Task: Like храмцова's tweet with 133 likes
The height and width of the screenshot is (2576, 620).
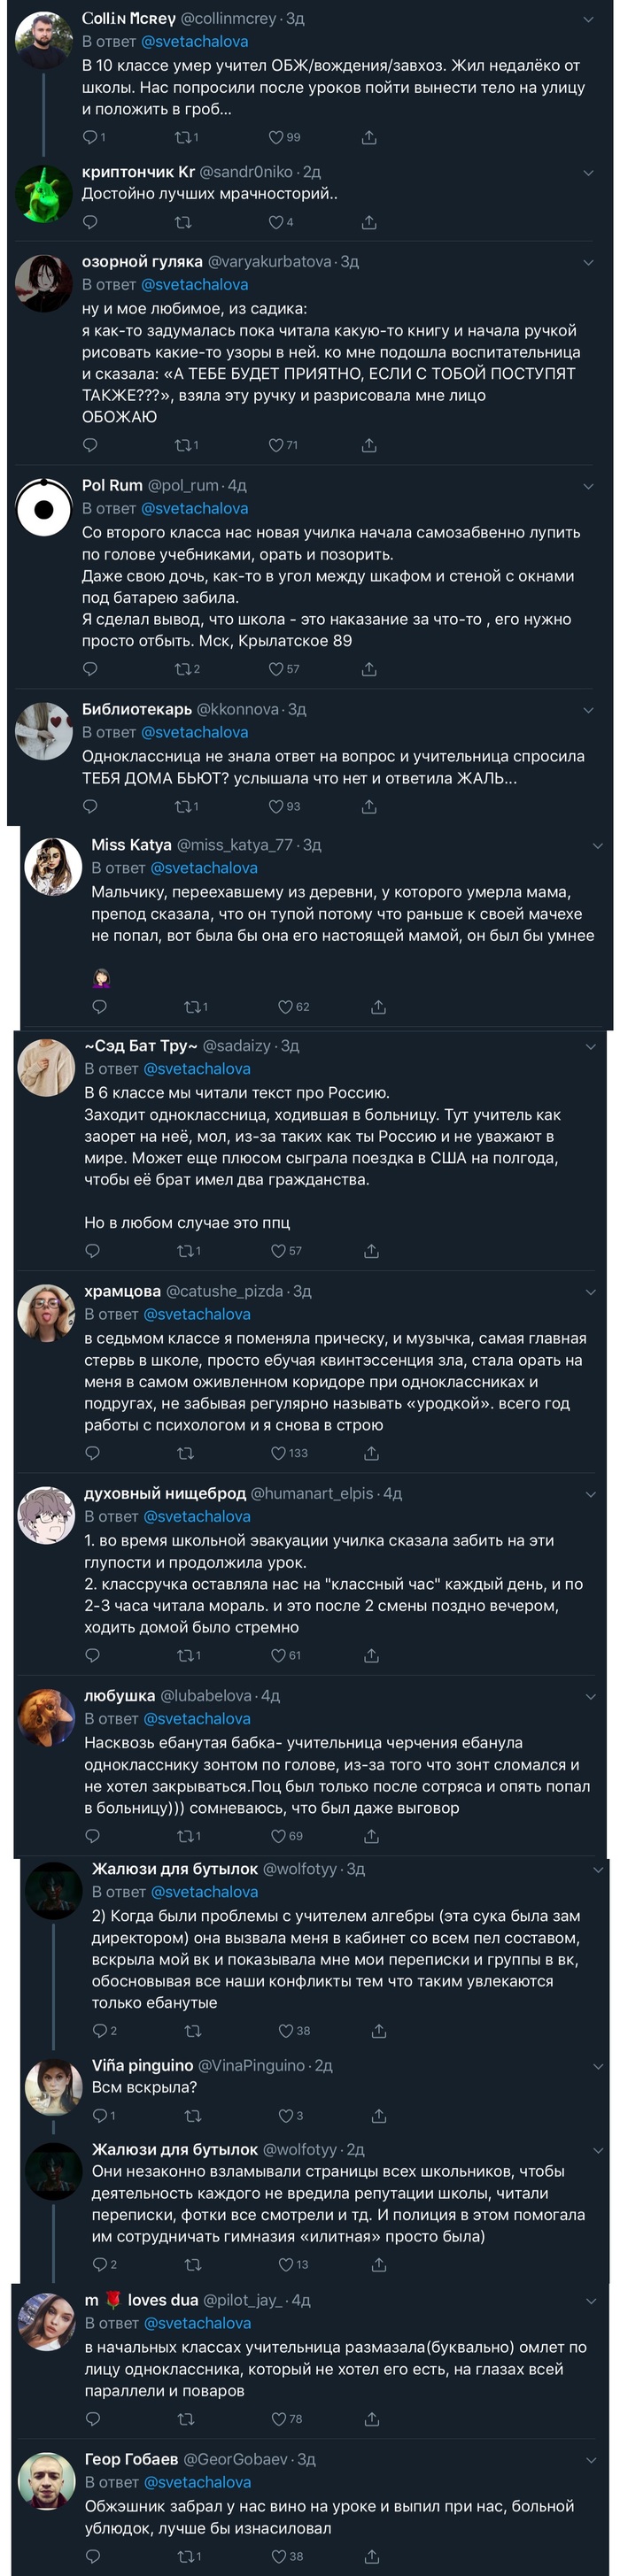Action: pos(279,1453)
